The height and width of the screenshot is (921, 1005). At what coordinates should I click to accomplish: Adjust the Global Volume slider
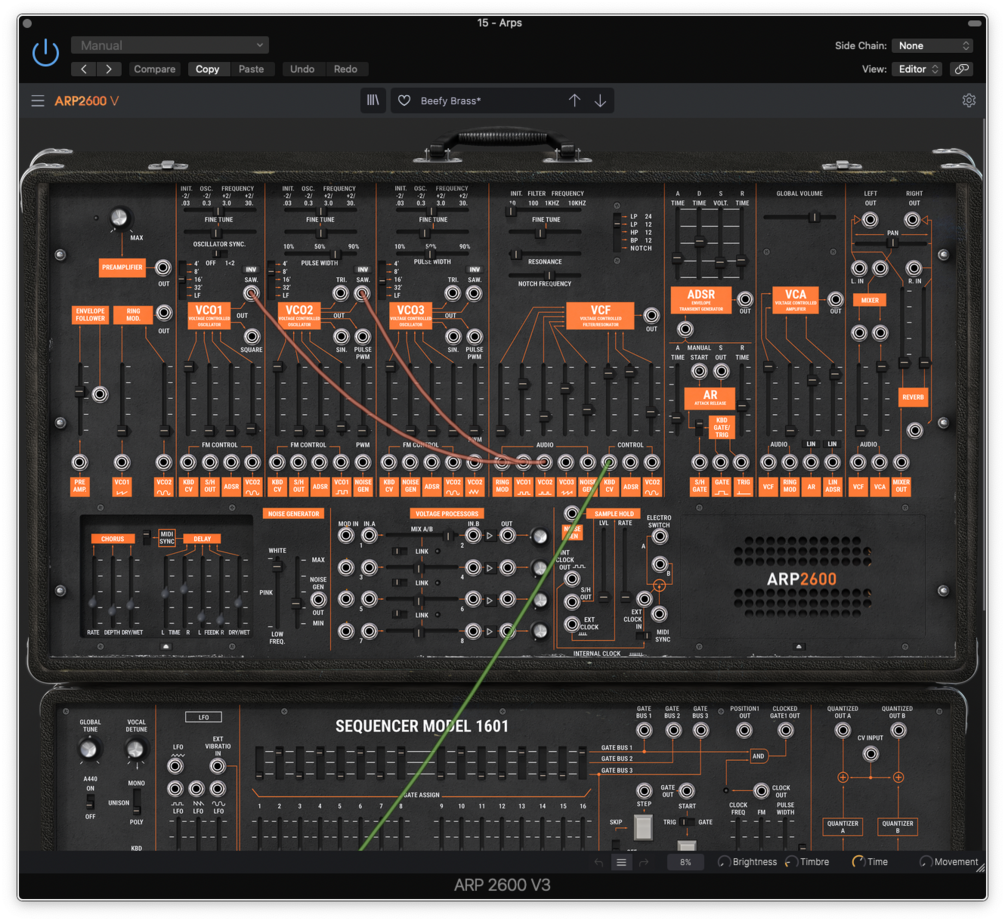coord(800,217)
